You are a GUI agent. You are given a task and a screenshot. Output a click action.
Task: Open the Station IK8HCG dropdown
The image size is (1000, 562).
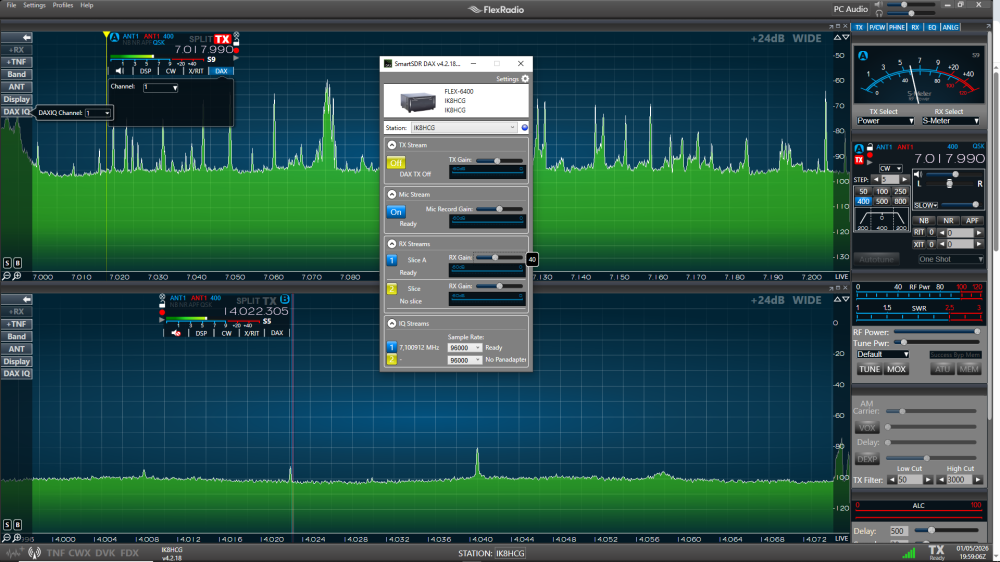[464, 128]
